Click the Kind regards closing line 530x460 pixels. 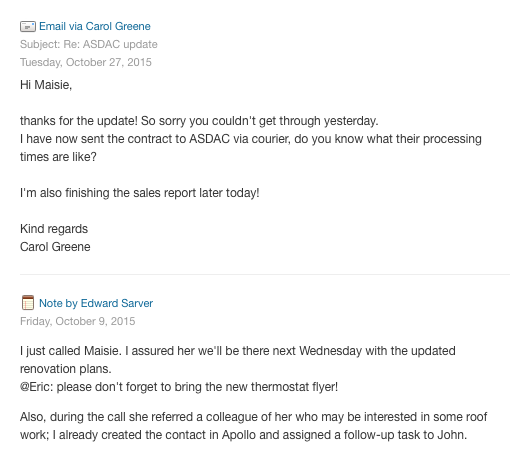pyautogui.click(x=54, y=229)
